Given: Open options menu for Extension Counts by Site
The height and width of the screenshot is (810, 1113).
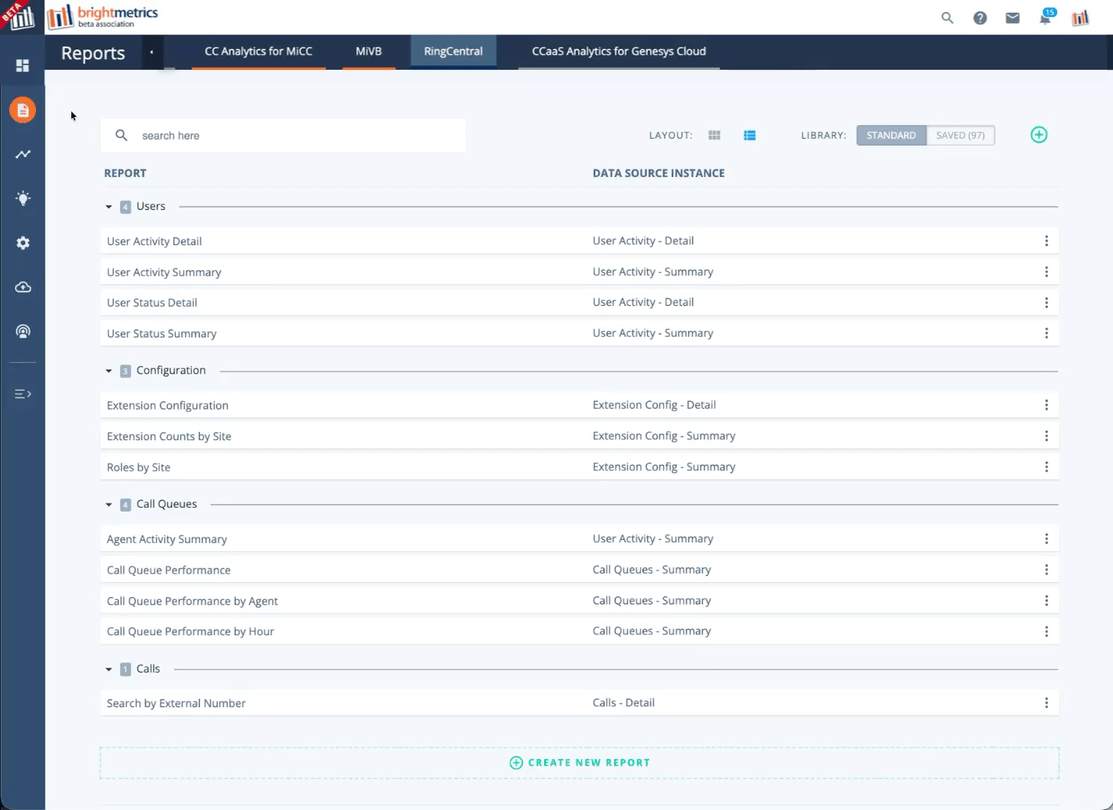Looking at the screenshot, I should click(x=1046, y=436).
